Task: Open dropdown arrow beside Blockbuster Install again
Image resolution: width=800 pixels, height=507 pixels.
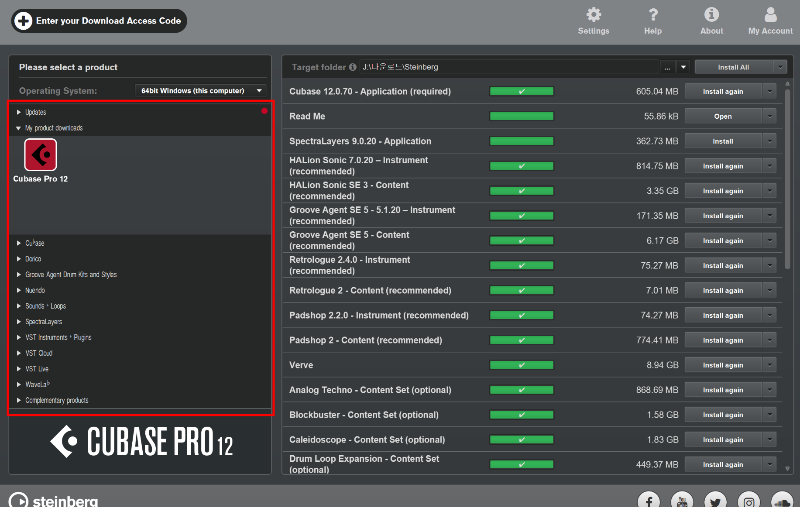Action: coord(769,415)
